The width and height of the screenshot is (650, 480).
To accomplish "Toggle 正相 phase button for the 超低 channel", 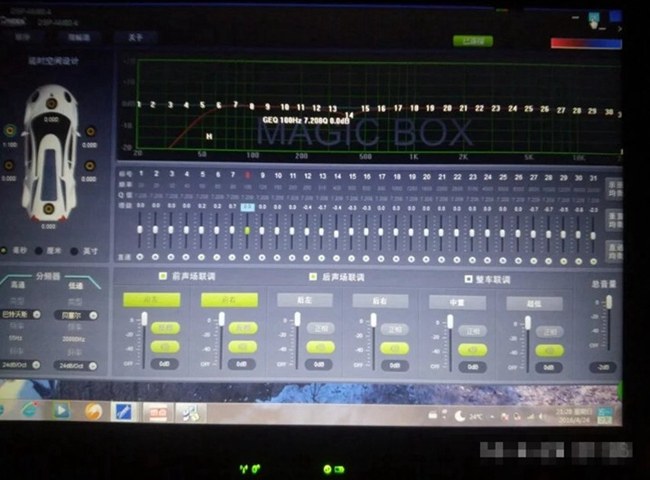I will click(549, 332).
